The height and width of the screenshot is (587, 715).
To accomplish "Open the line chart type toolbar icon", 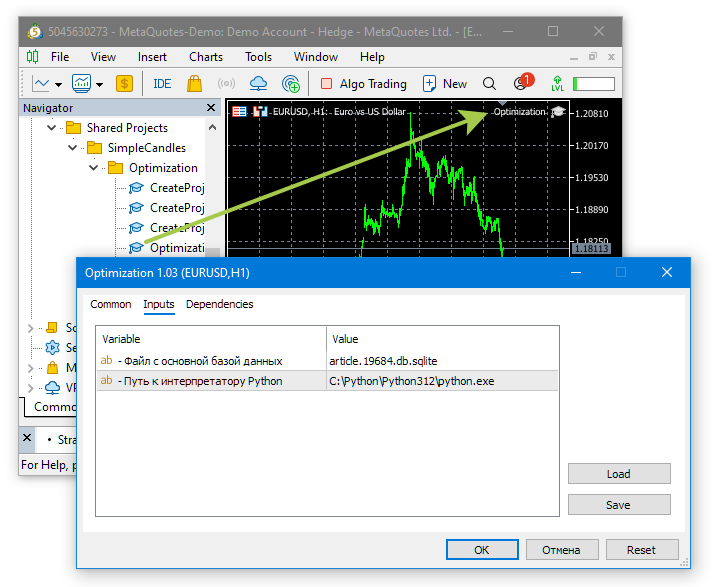I will pos(41,84).
